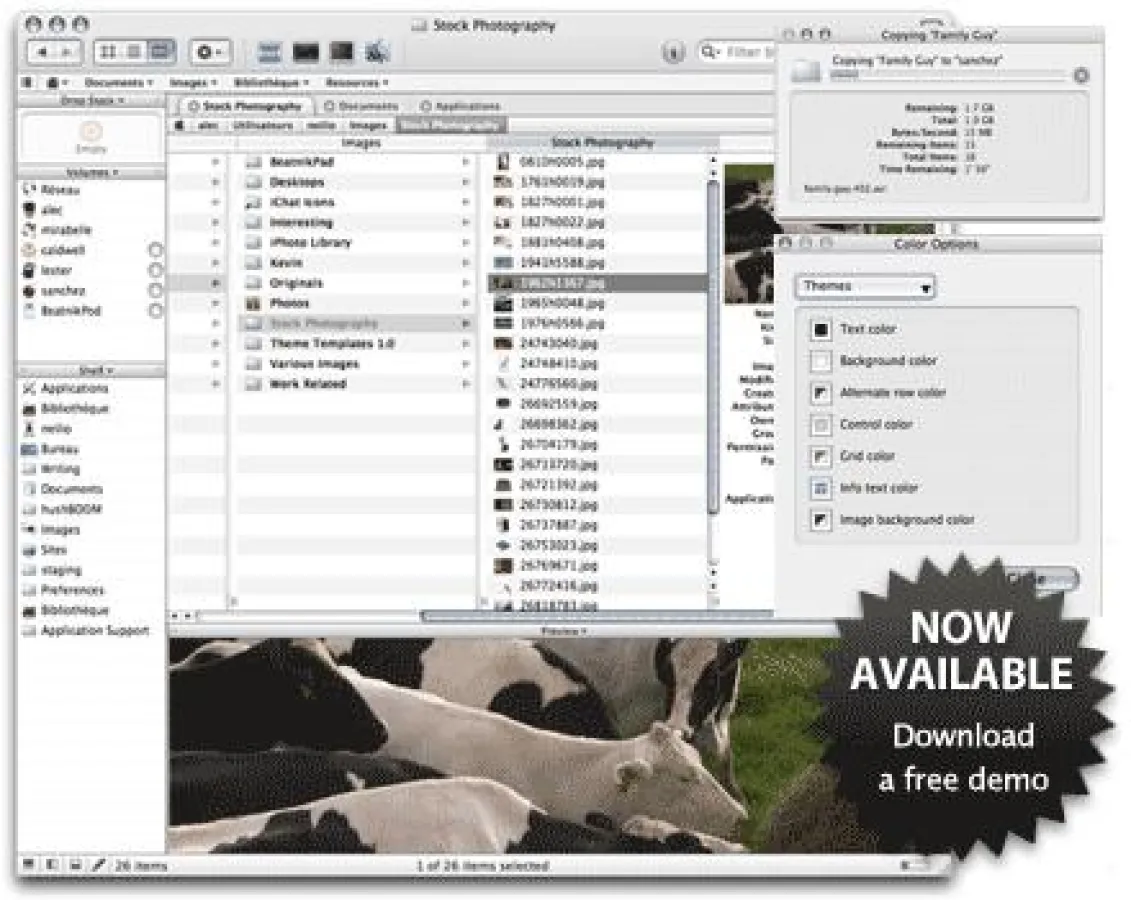Switch to the Documents tab
1131x900 pixels.
tap(362, 106)
